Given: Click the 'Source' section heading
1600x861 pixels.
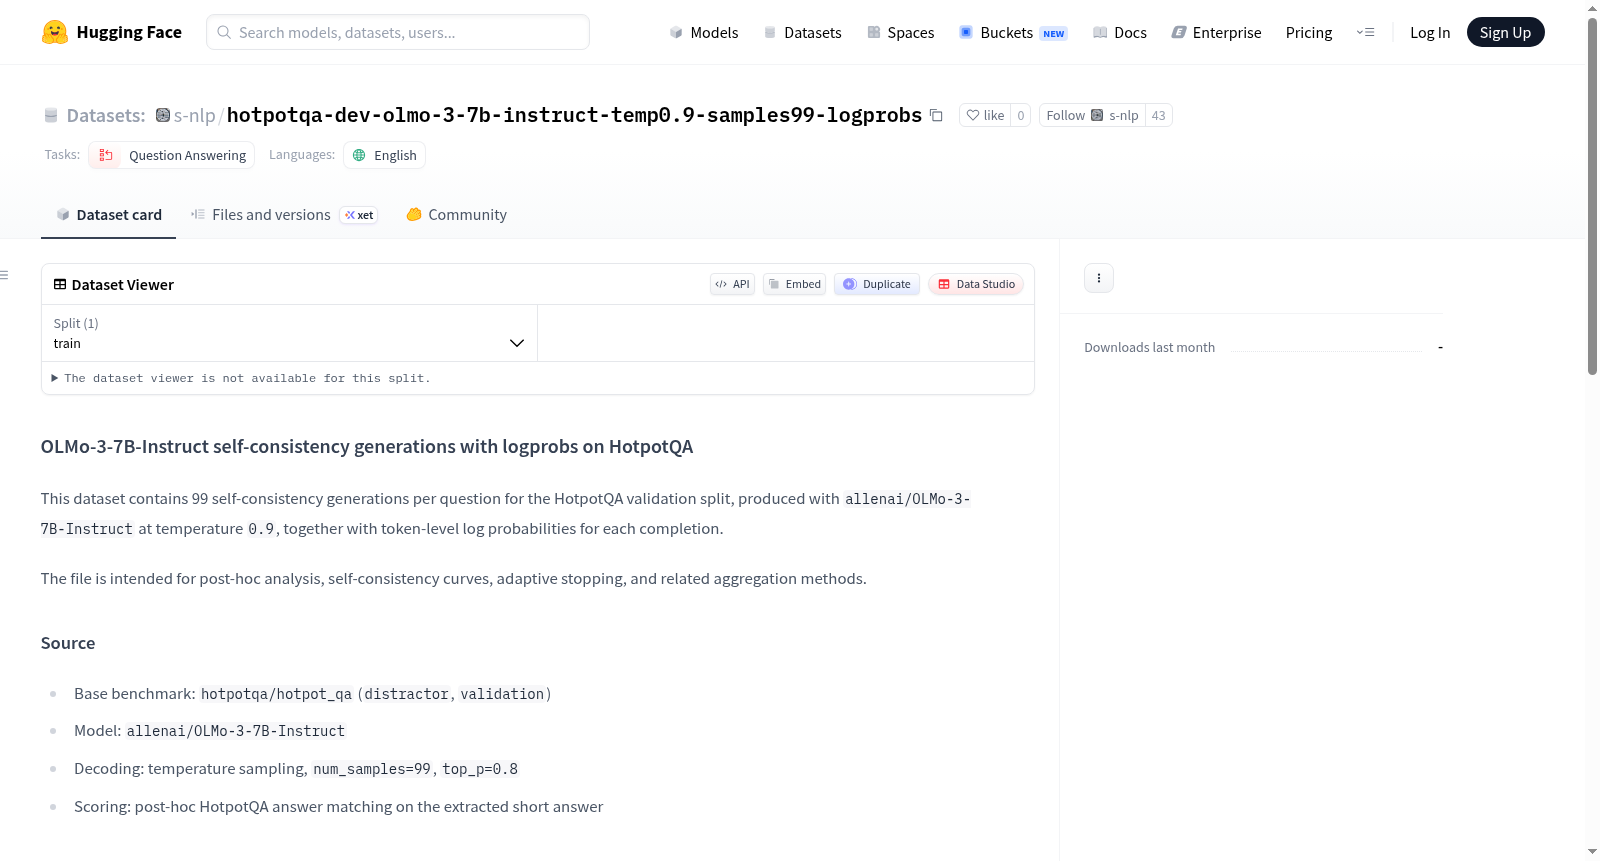Looking at the screenshot, I should tap(68, 643).
